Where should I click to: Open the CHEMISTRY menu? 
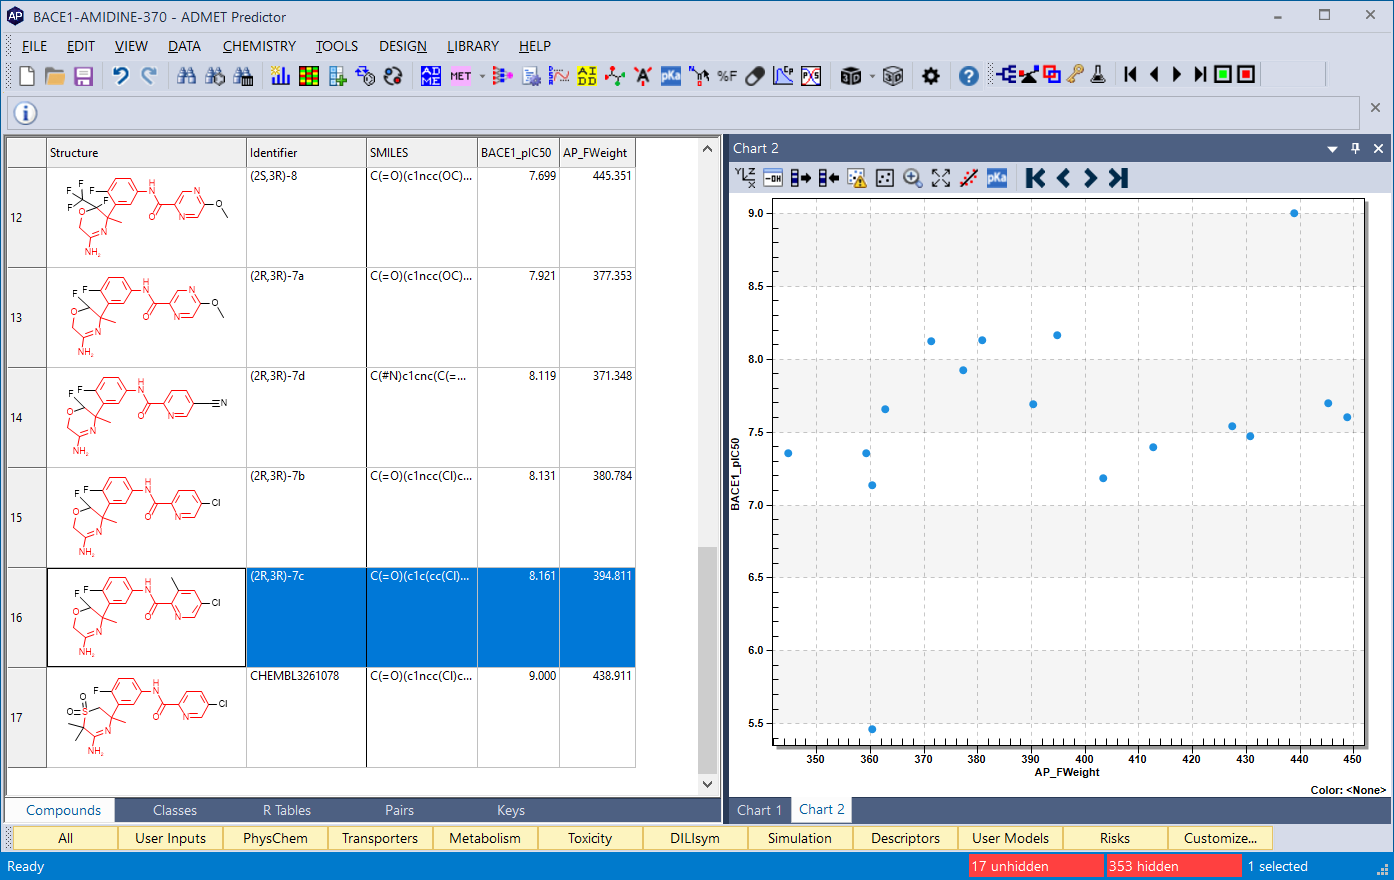tap(259, 46)
